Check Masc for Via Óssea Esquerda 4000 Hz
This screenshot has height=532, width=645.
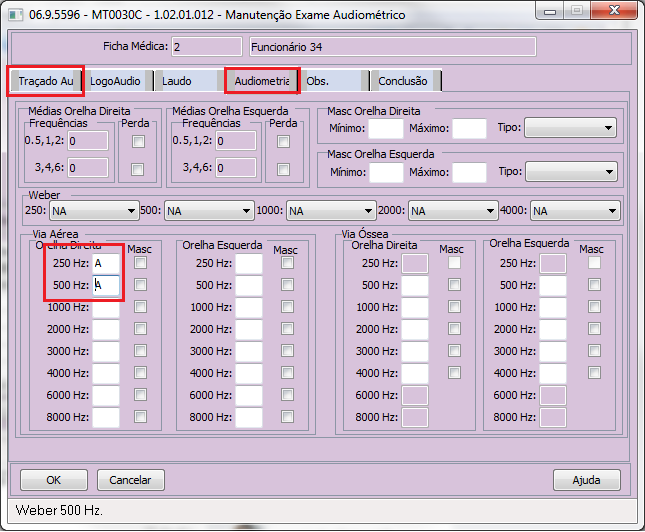pyautogui.click(x=594, y=373)
